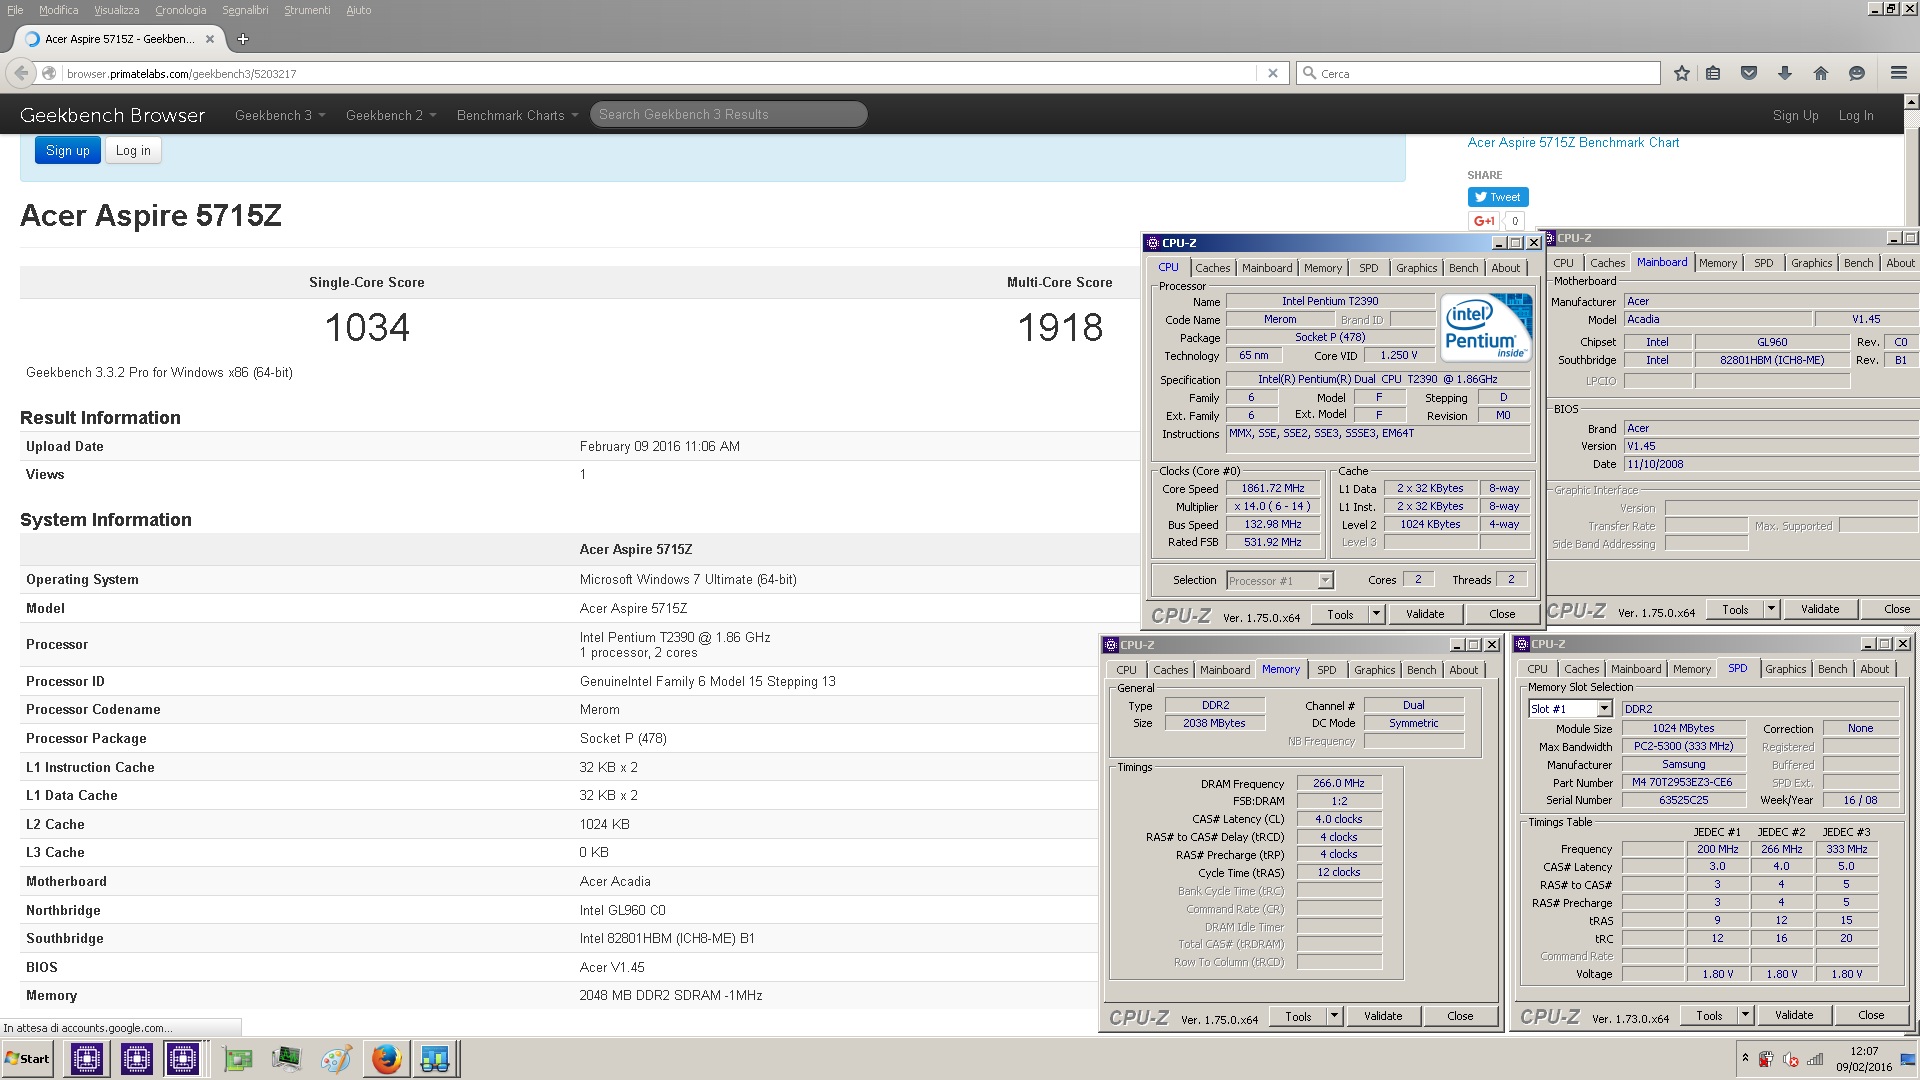Open the Firefox hamburger menu

pos(1898,73)
